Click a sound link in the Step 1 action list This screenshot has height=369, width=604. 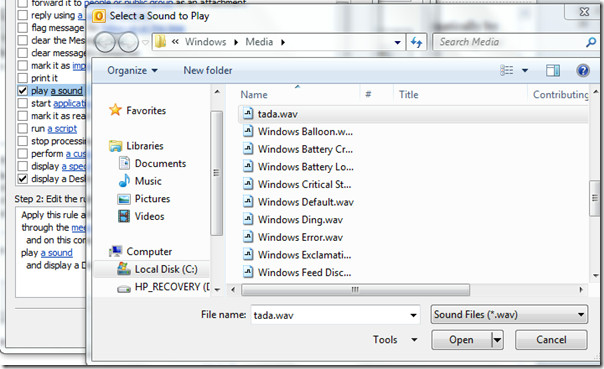tap(67, 91)
